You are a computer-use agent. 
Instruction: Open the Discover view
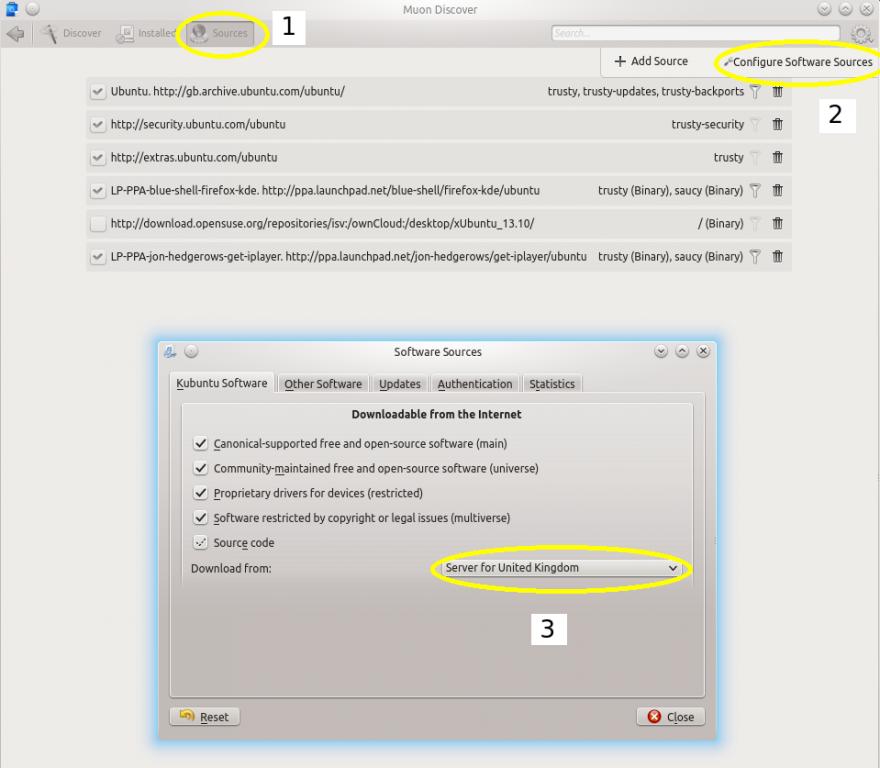pyautogui.click(x=72, y=34)
